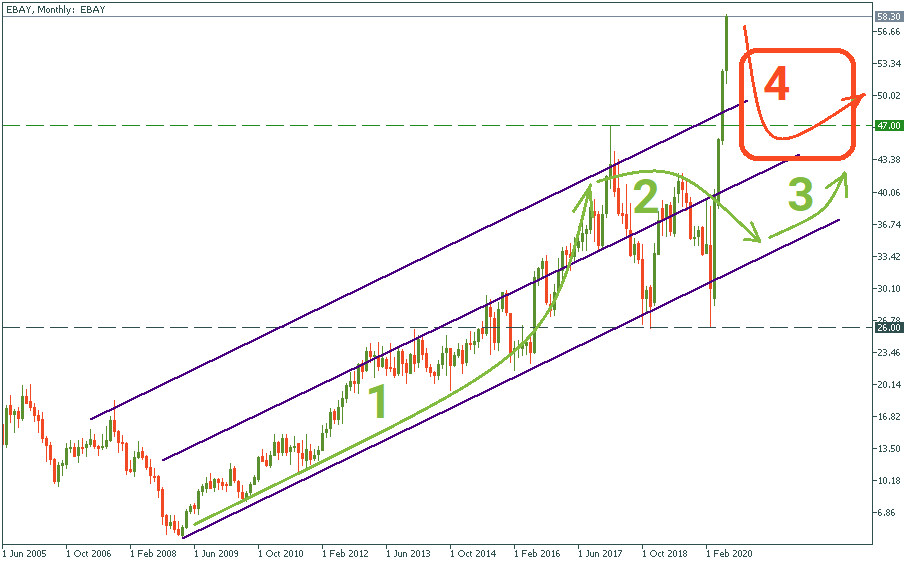Click the red arrowhead pointing right
Image resolution: width=915 pixels, height=565 pixels.
click(x=859, y=97)
